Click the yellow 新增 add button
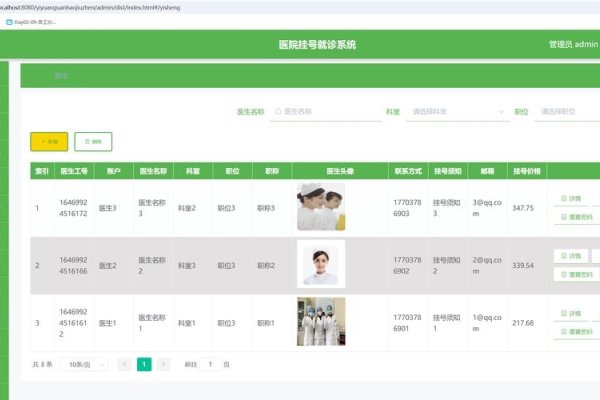This screenshot has height=400, width=600. point(49,142)
